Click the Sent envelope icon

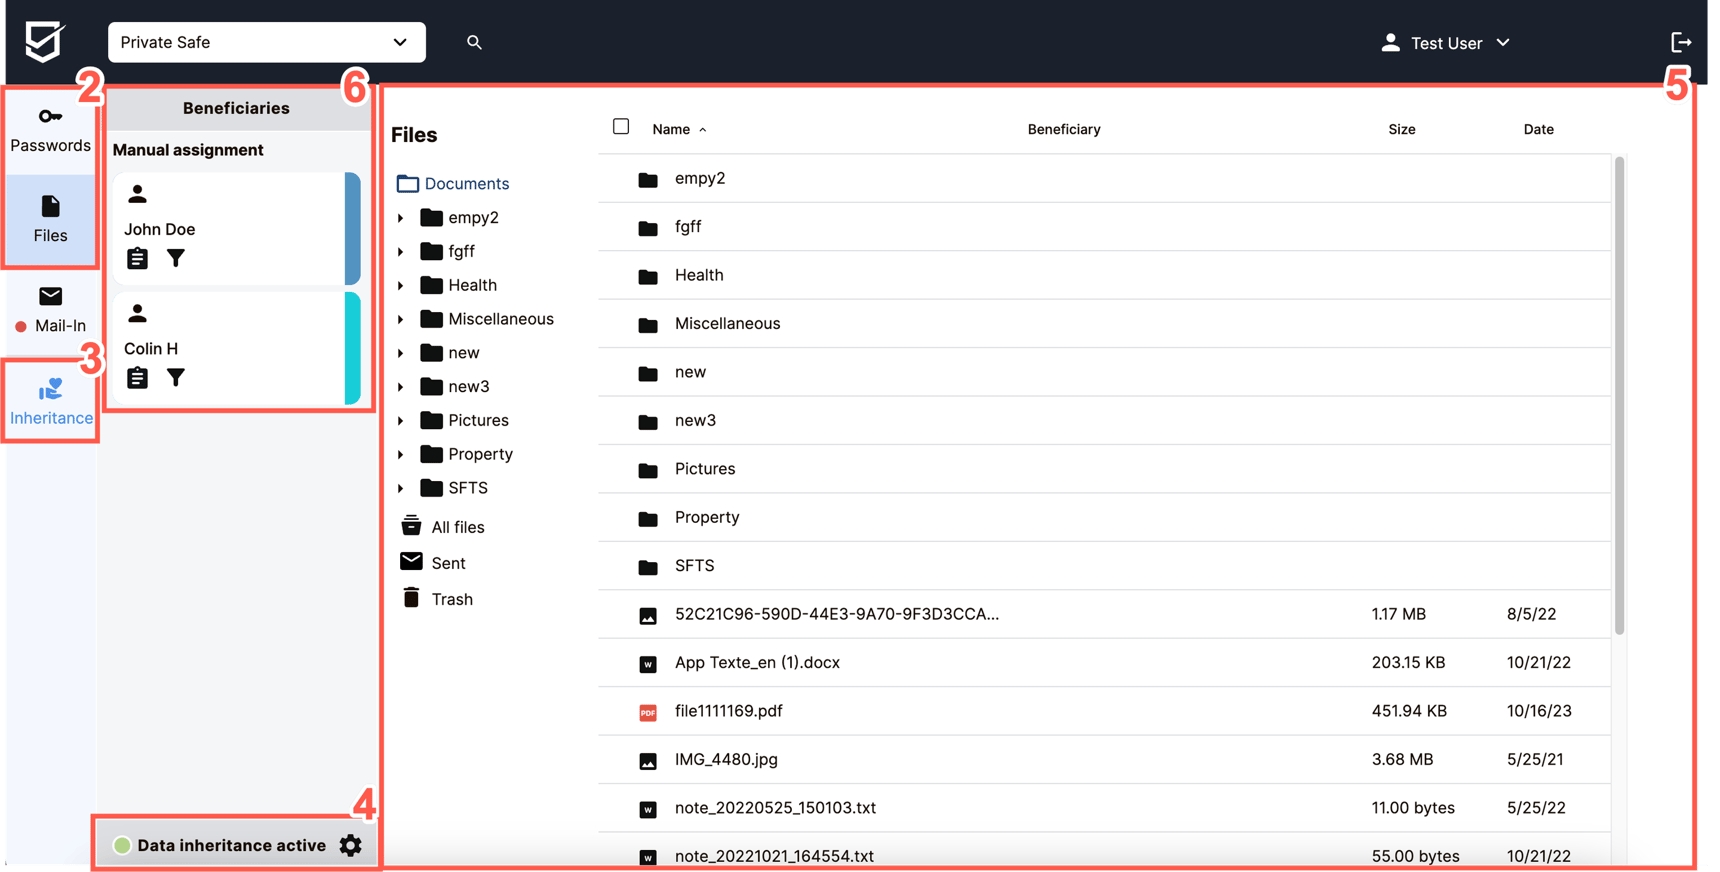[411, 562]
